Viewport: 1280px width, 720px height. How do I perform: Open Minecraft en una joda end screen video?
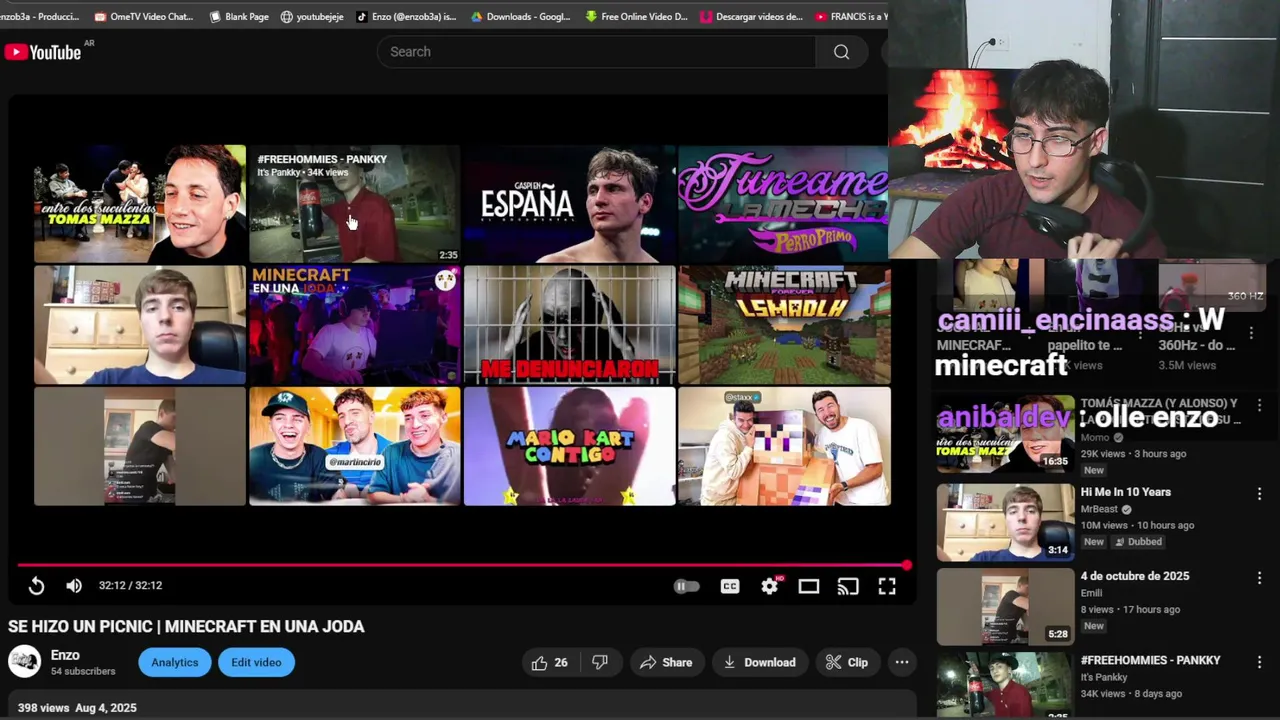coord(354,325)
